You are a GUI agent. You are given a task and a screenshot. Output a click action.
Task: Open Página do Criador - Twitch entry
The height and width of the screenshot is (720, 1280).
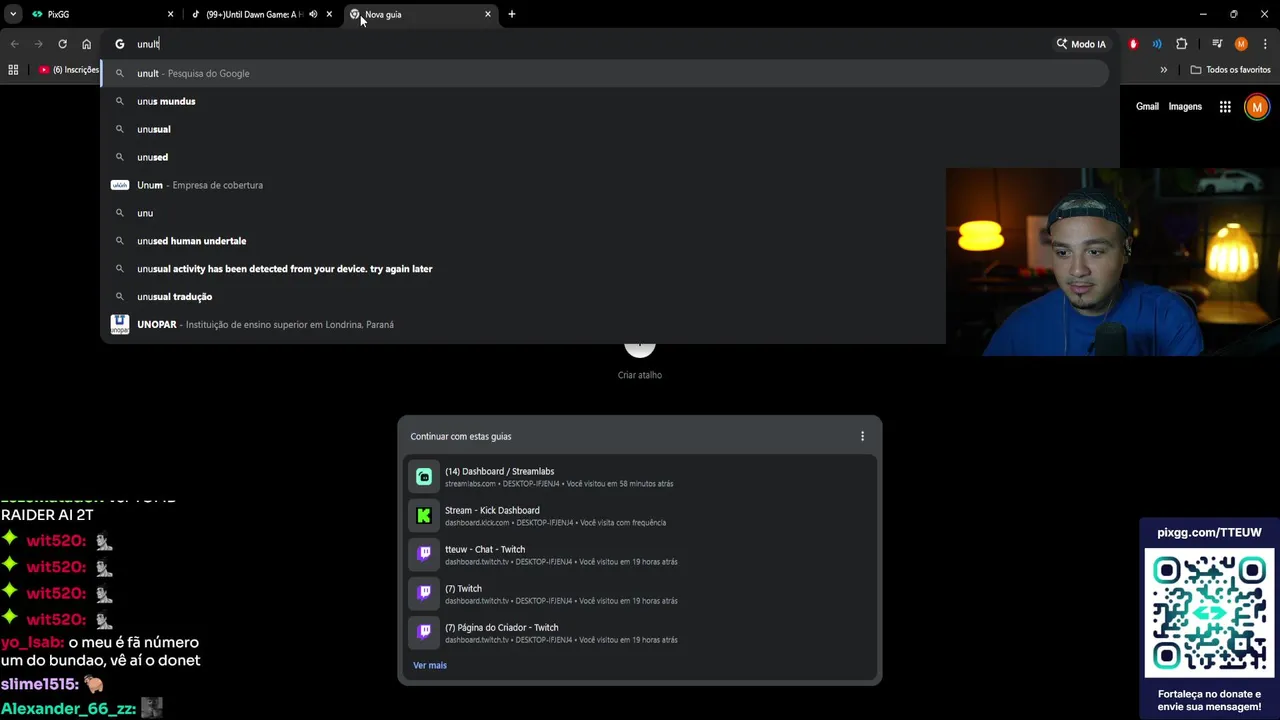coord(640,633)
